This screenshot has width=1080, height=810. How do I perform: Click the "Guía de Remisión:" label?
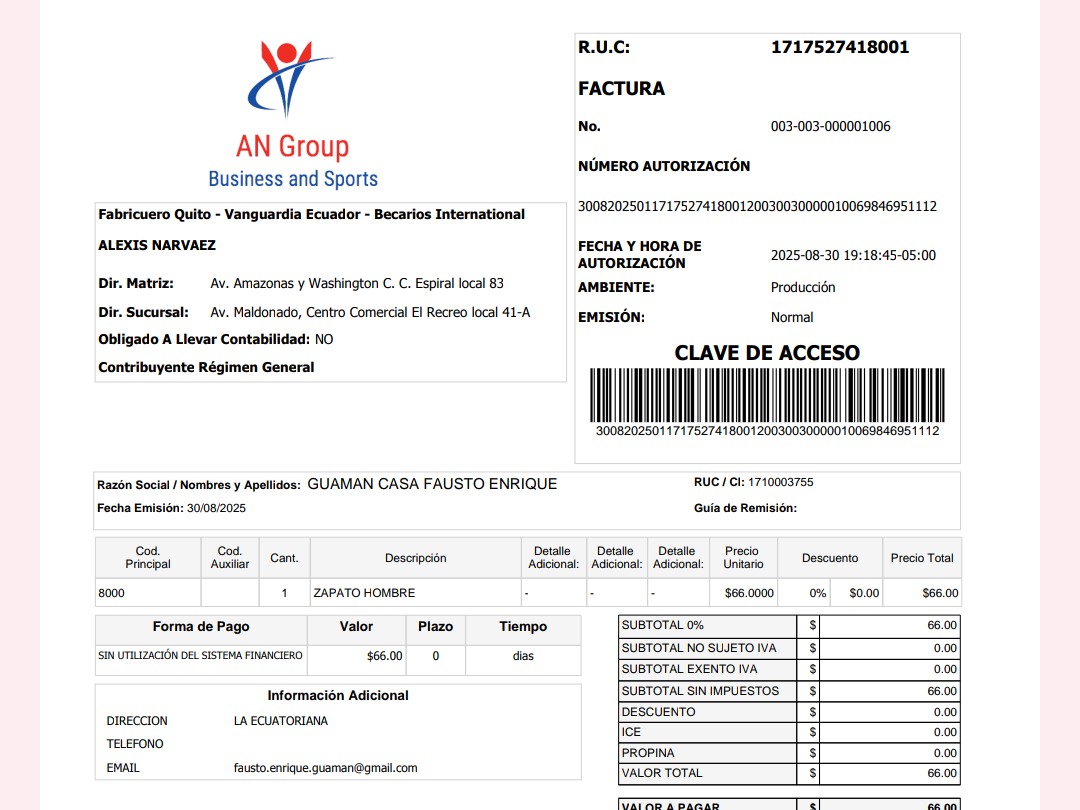[x=745, y=508]
